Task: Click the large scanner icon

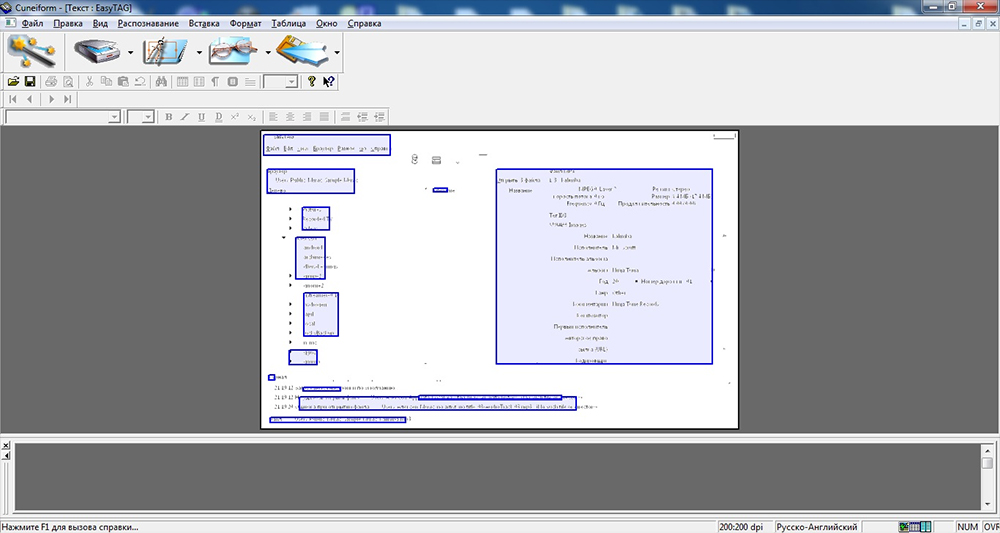Action: 98,50
